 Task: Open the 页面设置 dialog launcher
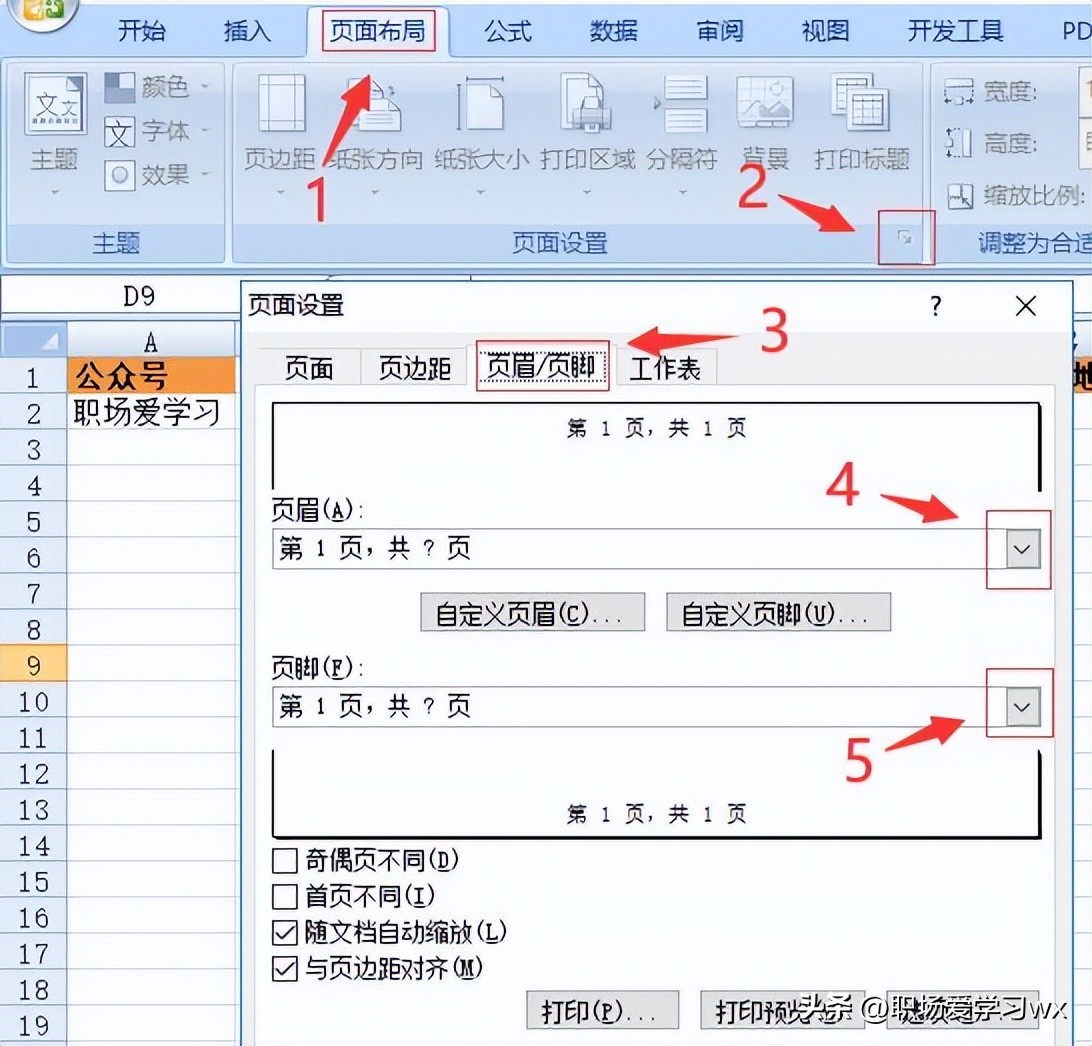click(x=905, y=237)
